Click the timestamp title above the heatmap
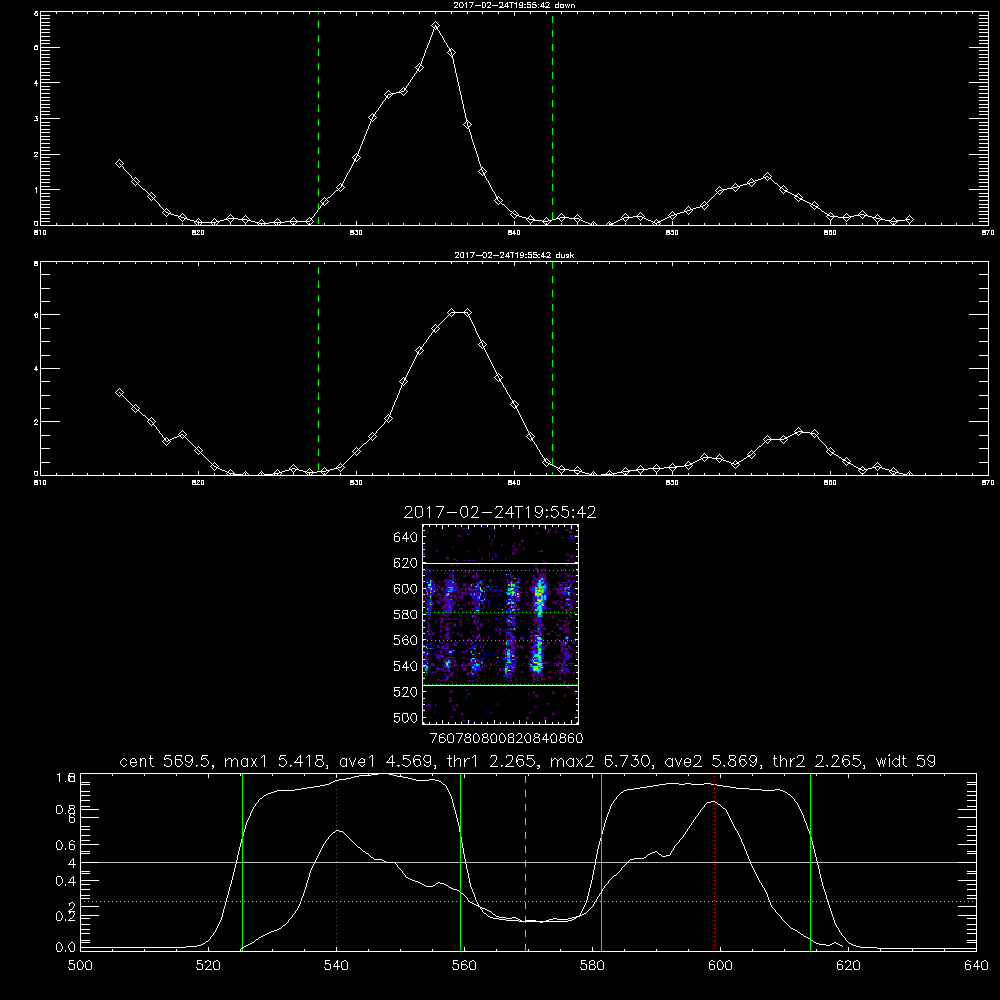 pos(500,512)
